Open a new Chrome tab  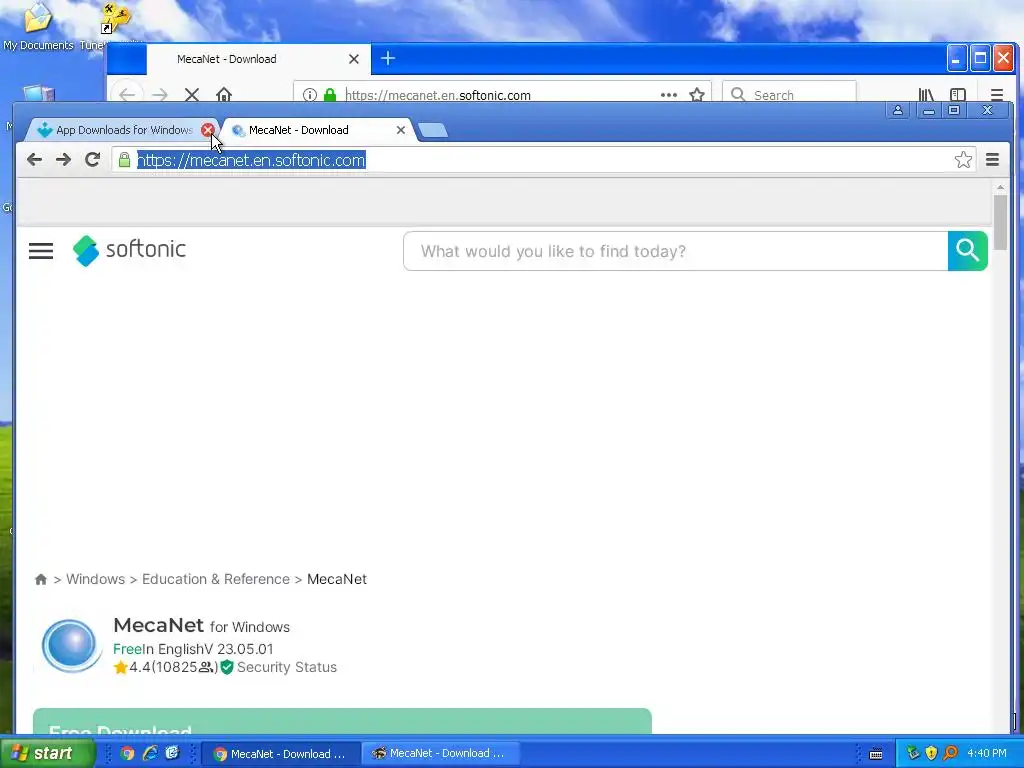pos(433,131)
